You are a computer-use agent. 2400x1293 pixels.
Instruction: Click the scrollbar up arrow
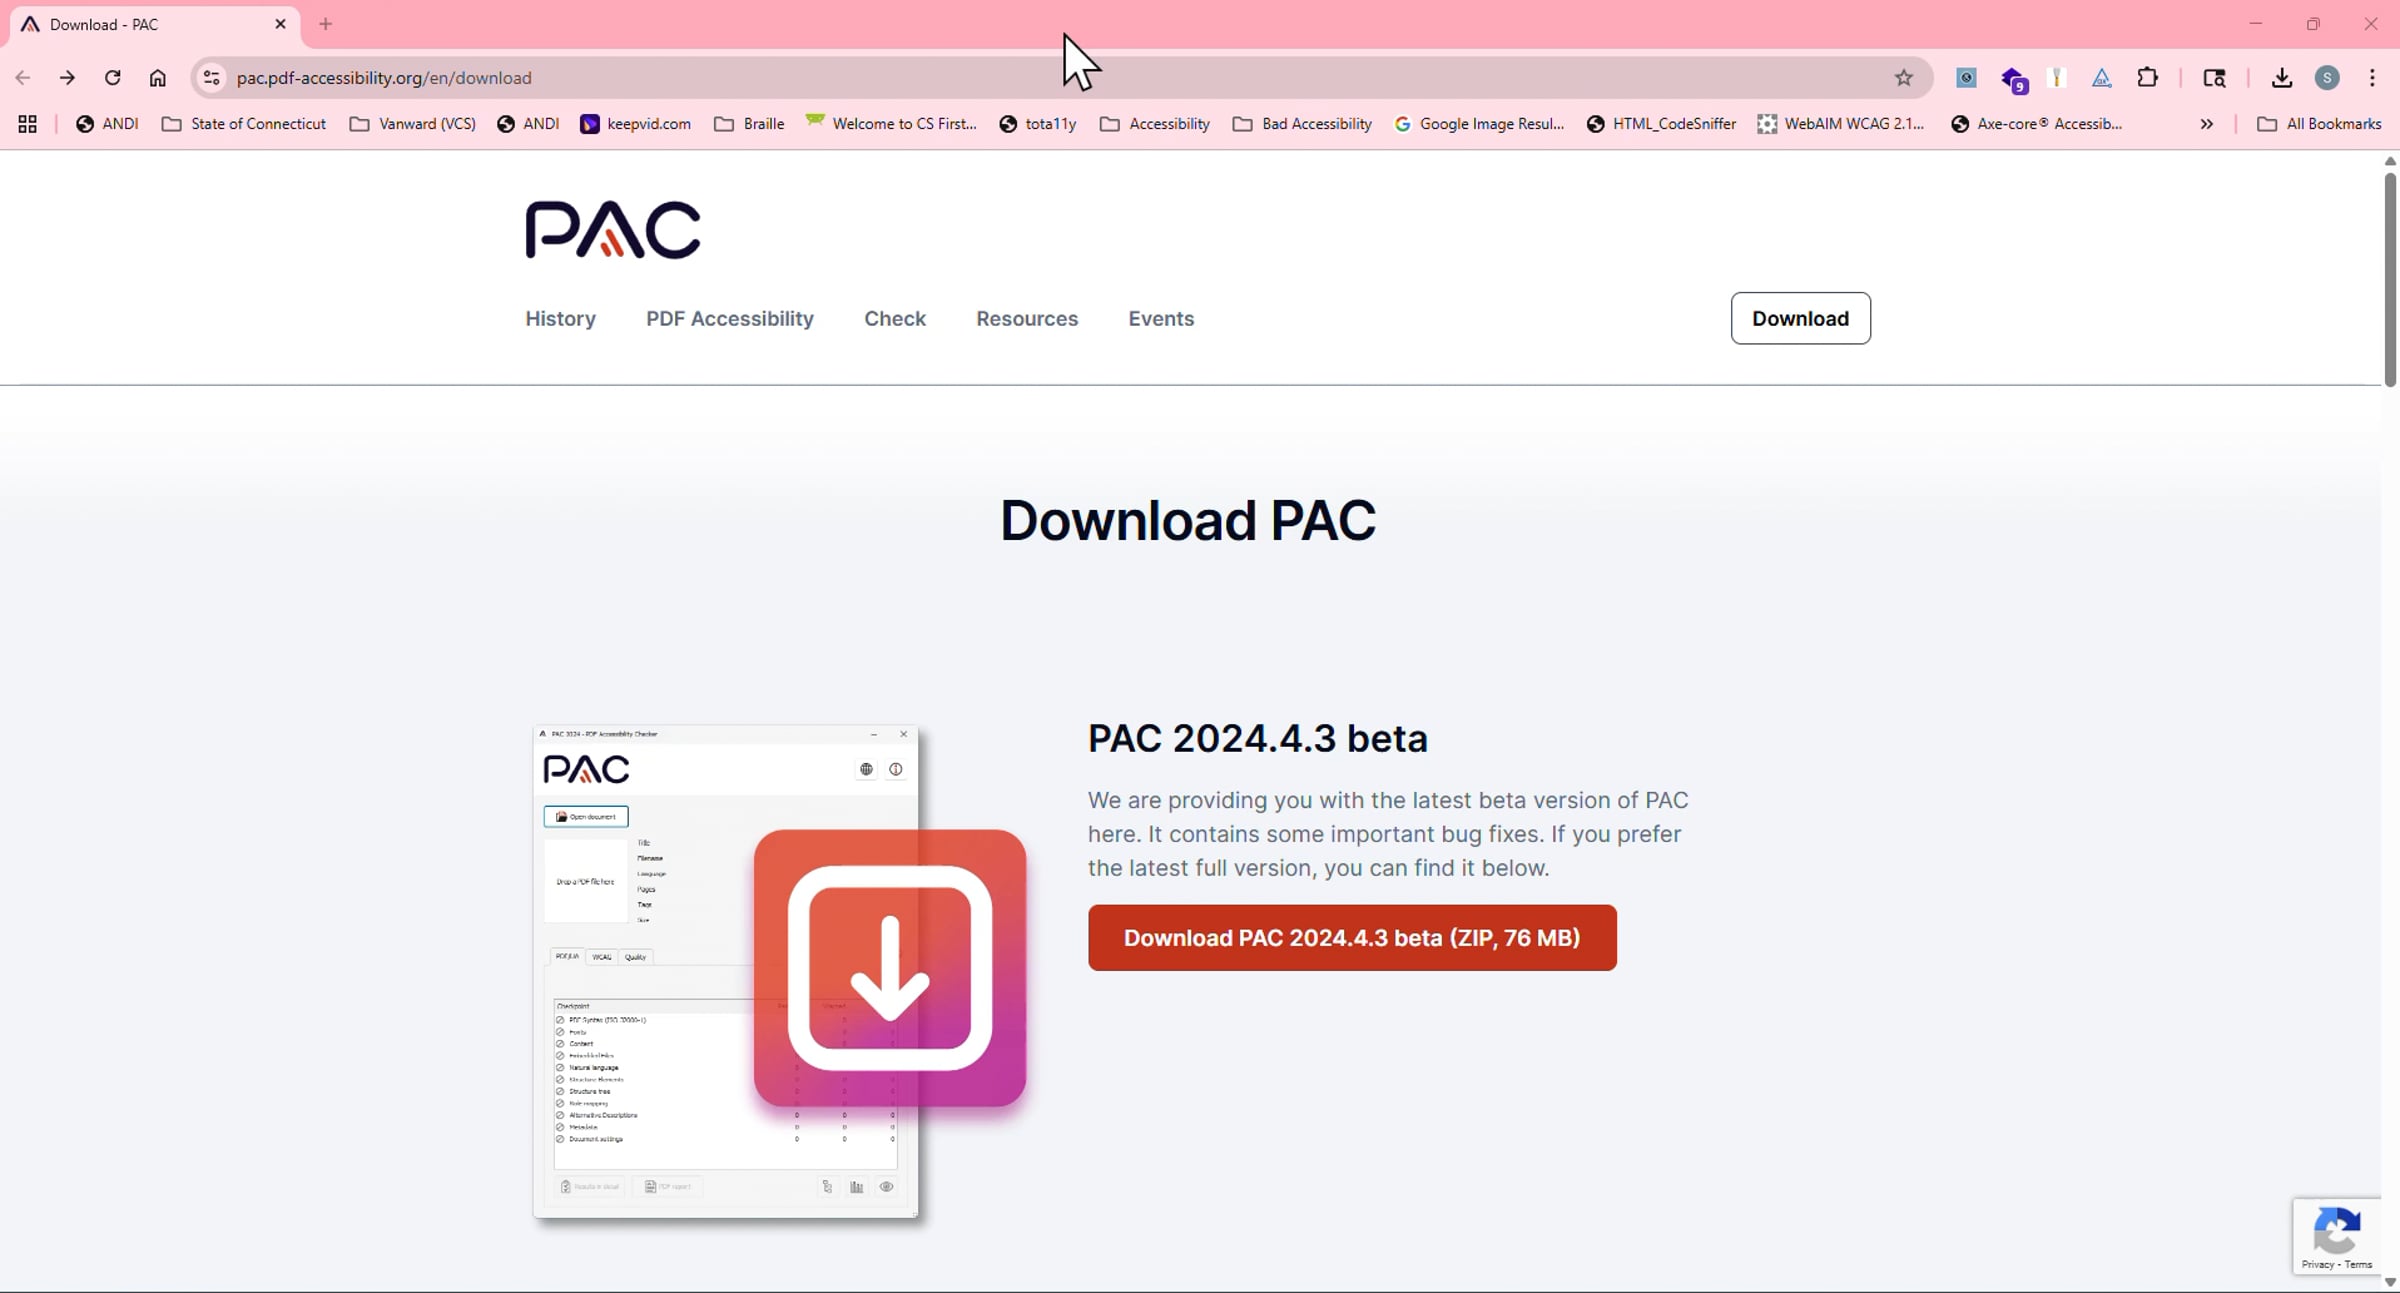pyautogui.click(x=2390, y=161)
